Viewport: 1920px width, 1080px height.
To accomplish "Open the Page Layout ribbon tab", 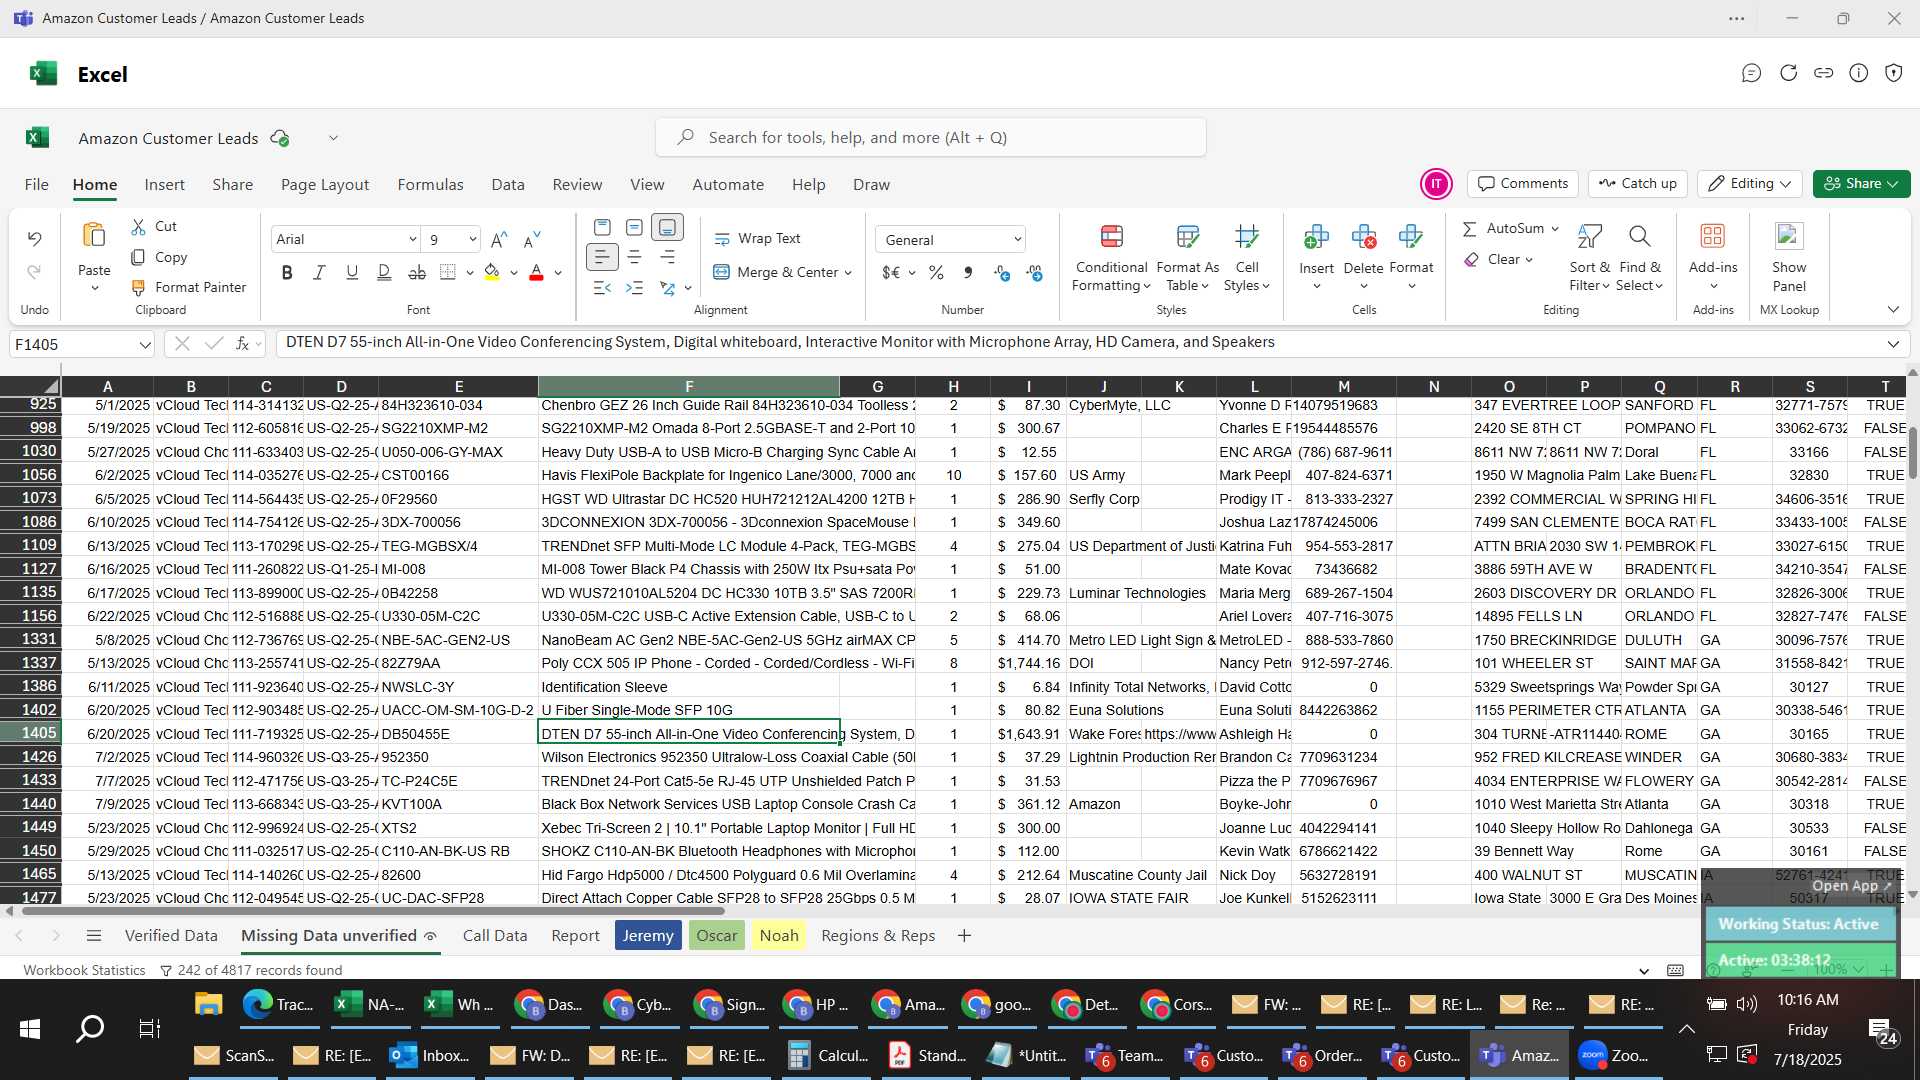I will (325, 185).
